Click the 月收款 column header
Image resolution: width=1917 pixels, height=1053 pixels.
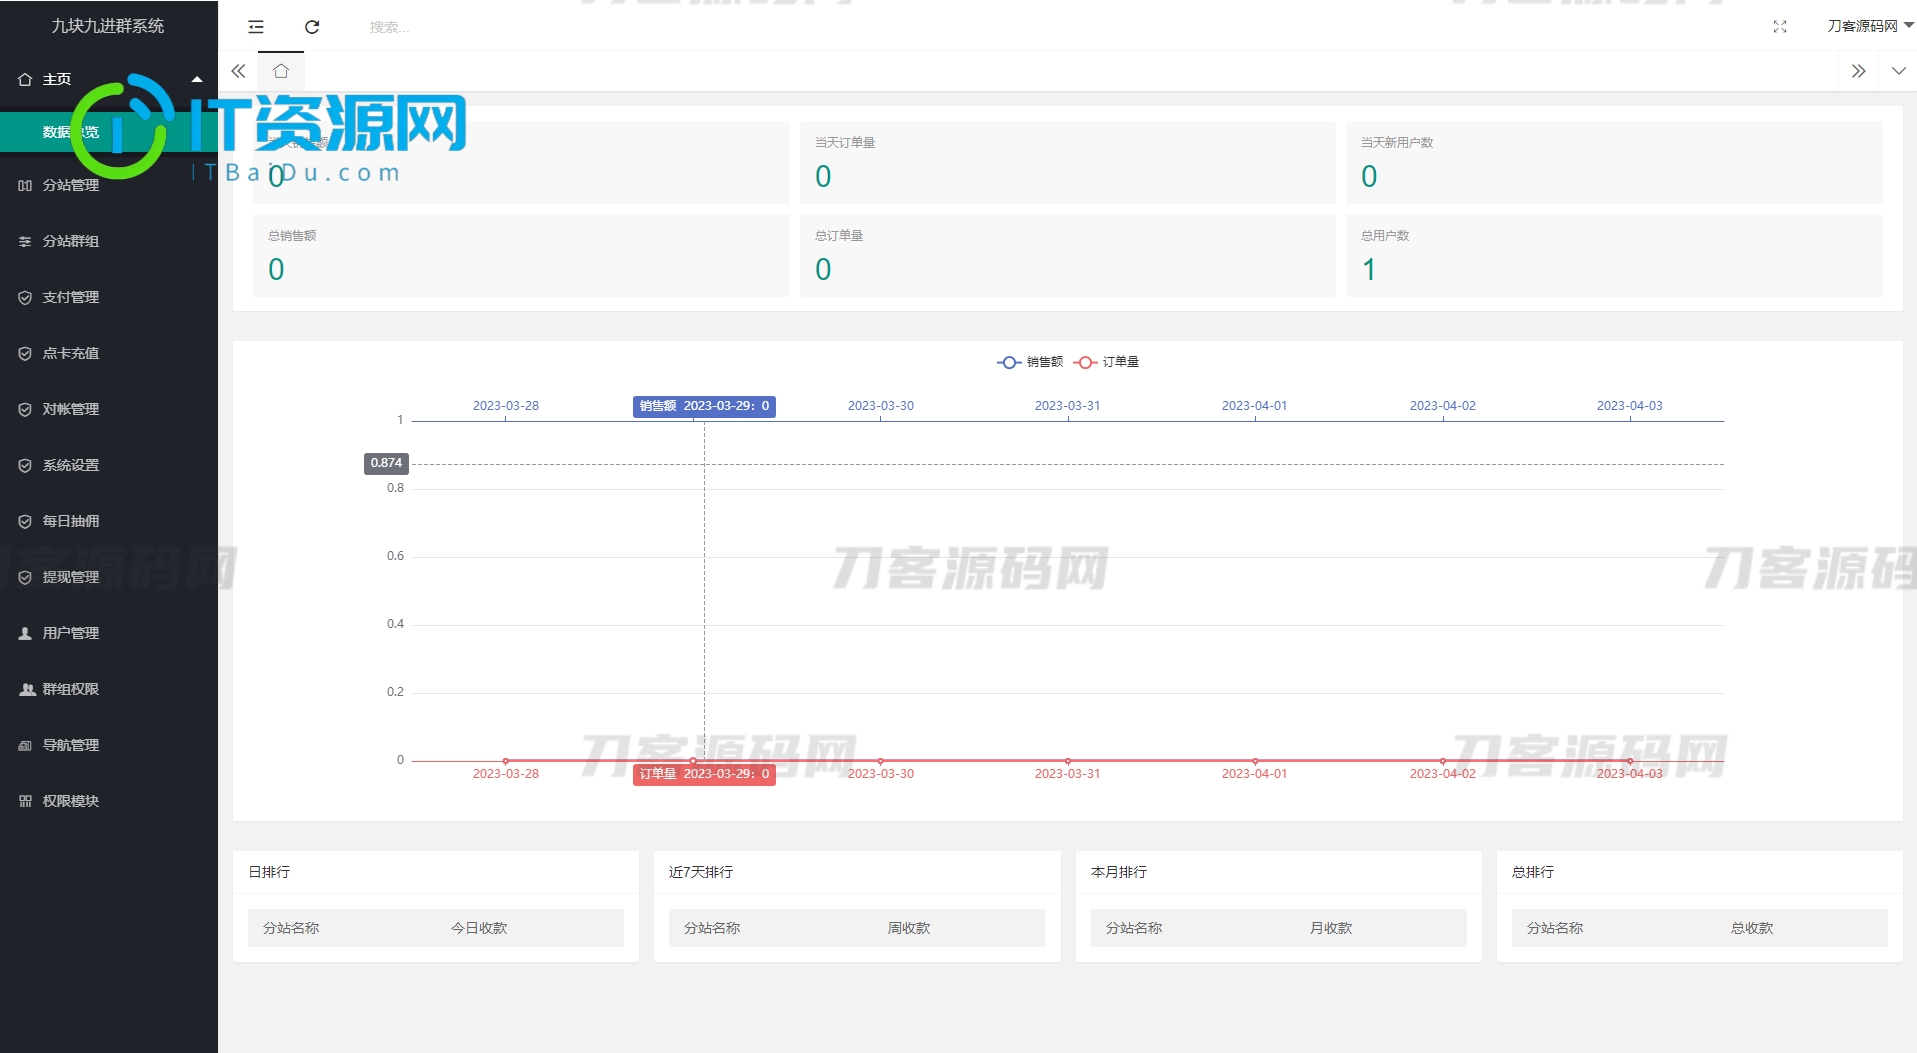[x=1331, y=928]
